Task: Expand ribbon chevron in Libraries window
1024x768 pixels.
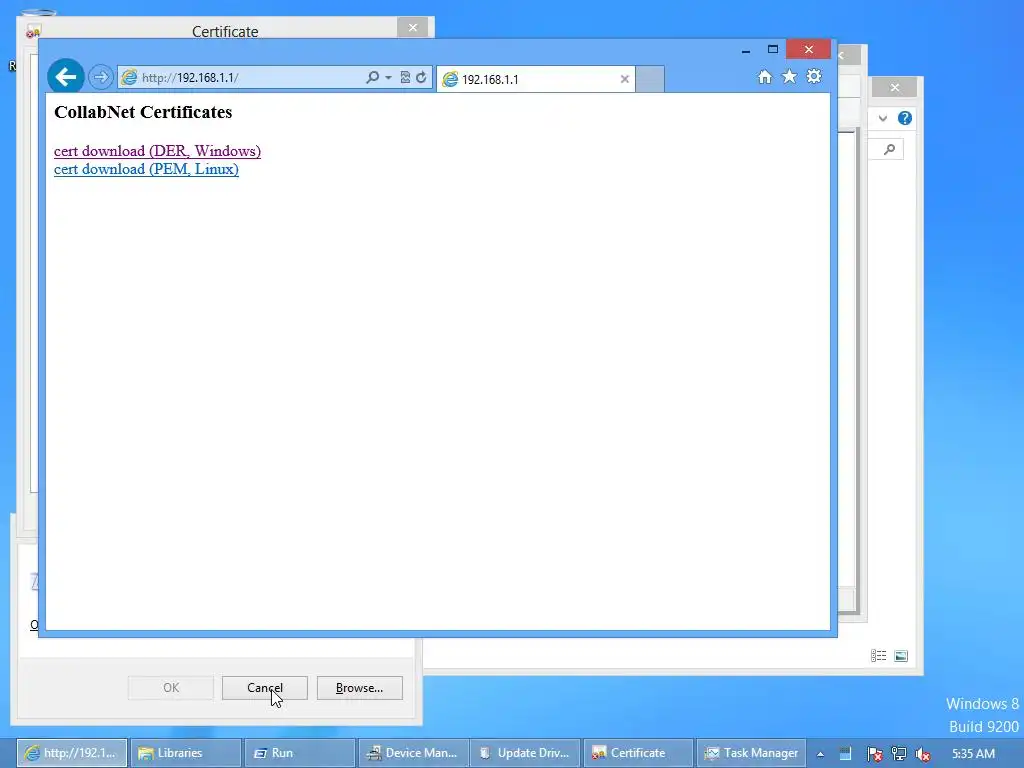Action: pos(882,118)
